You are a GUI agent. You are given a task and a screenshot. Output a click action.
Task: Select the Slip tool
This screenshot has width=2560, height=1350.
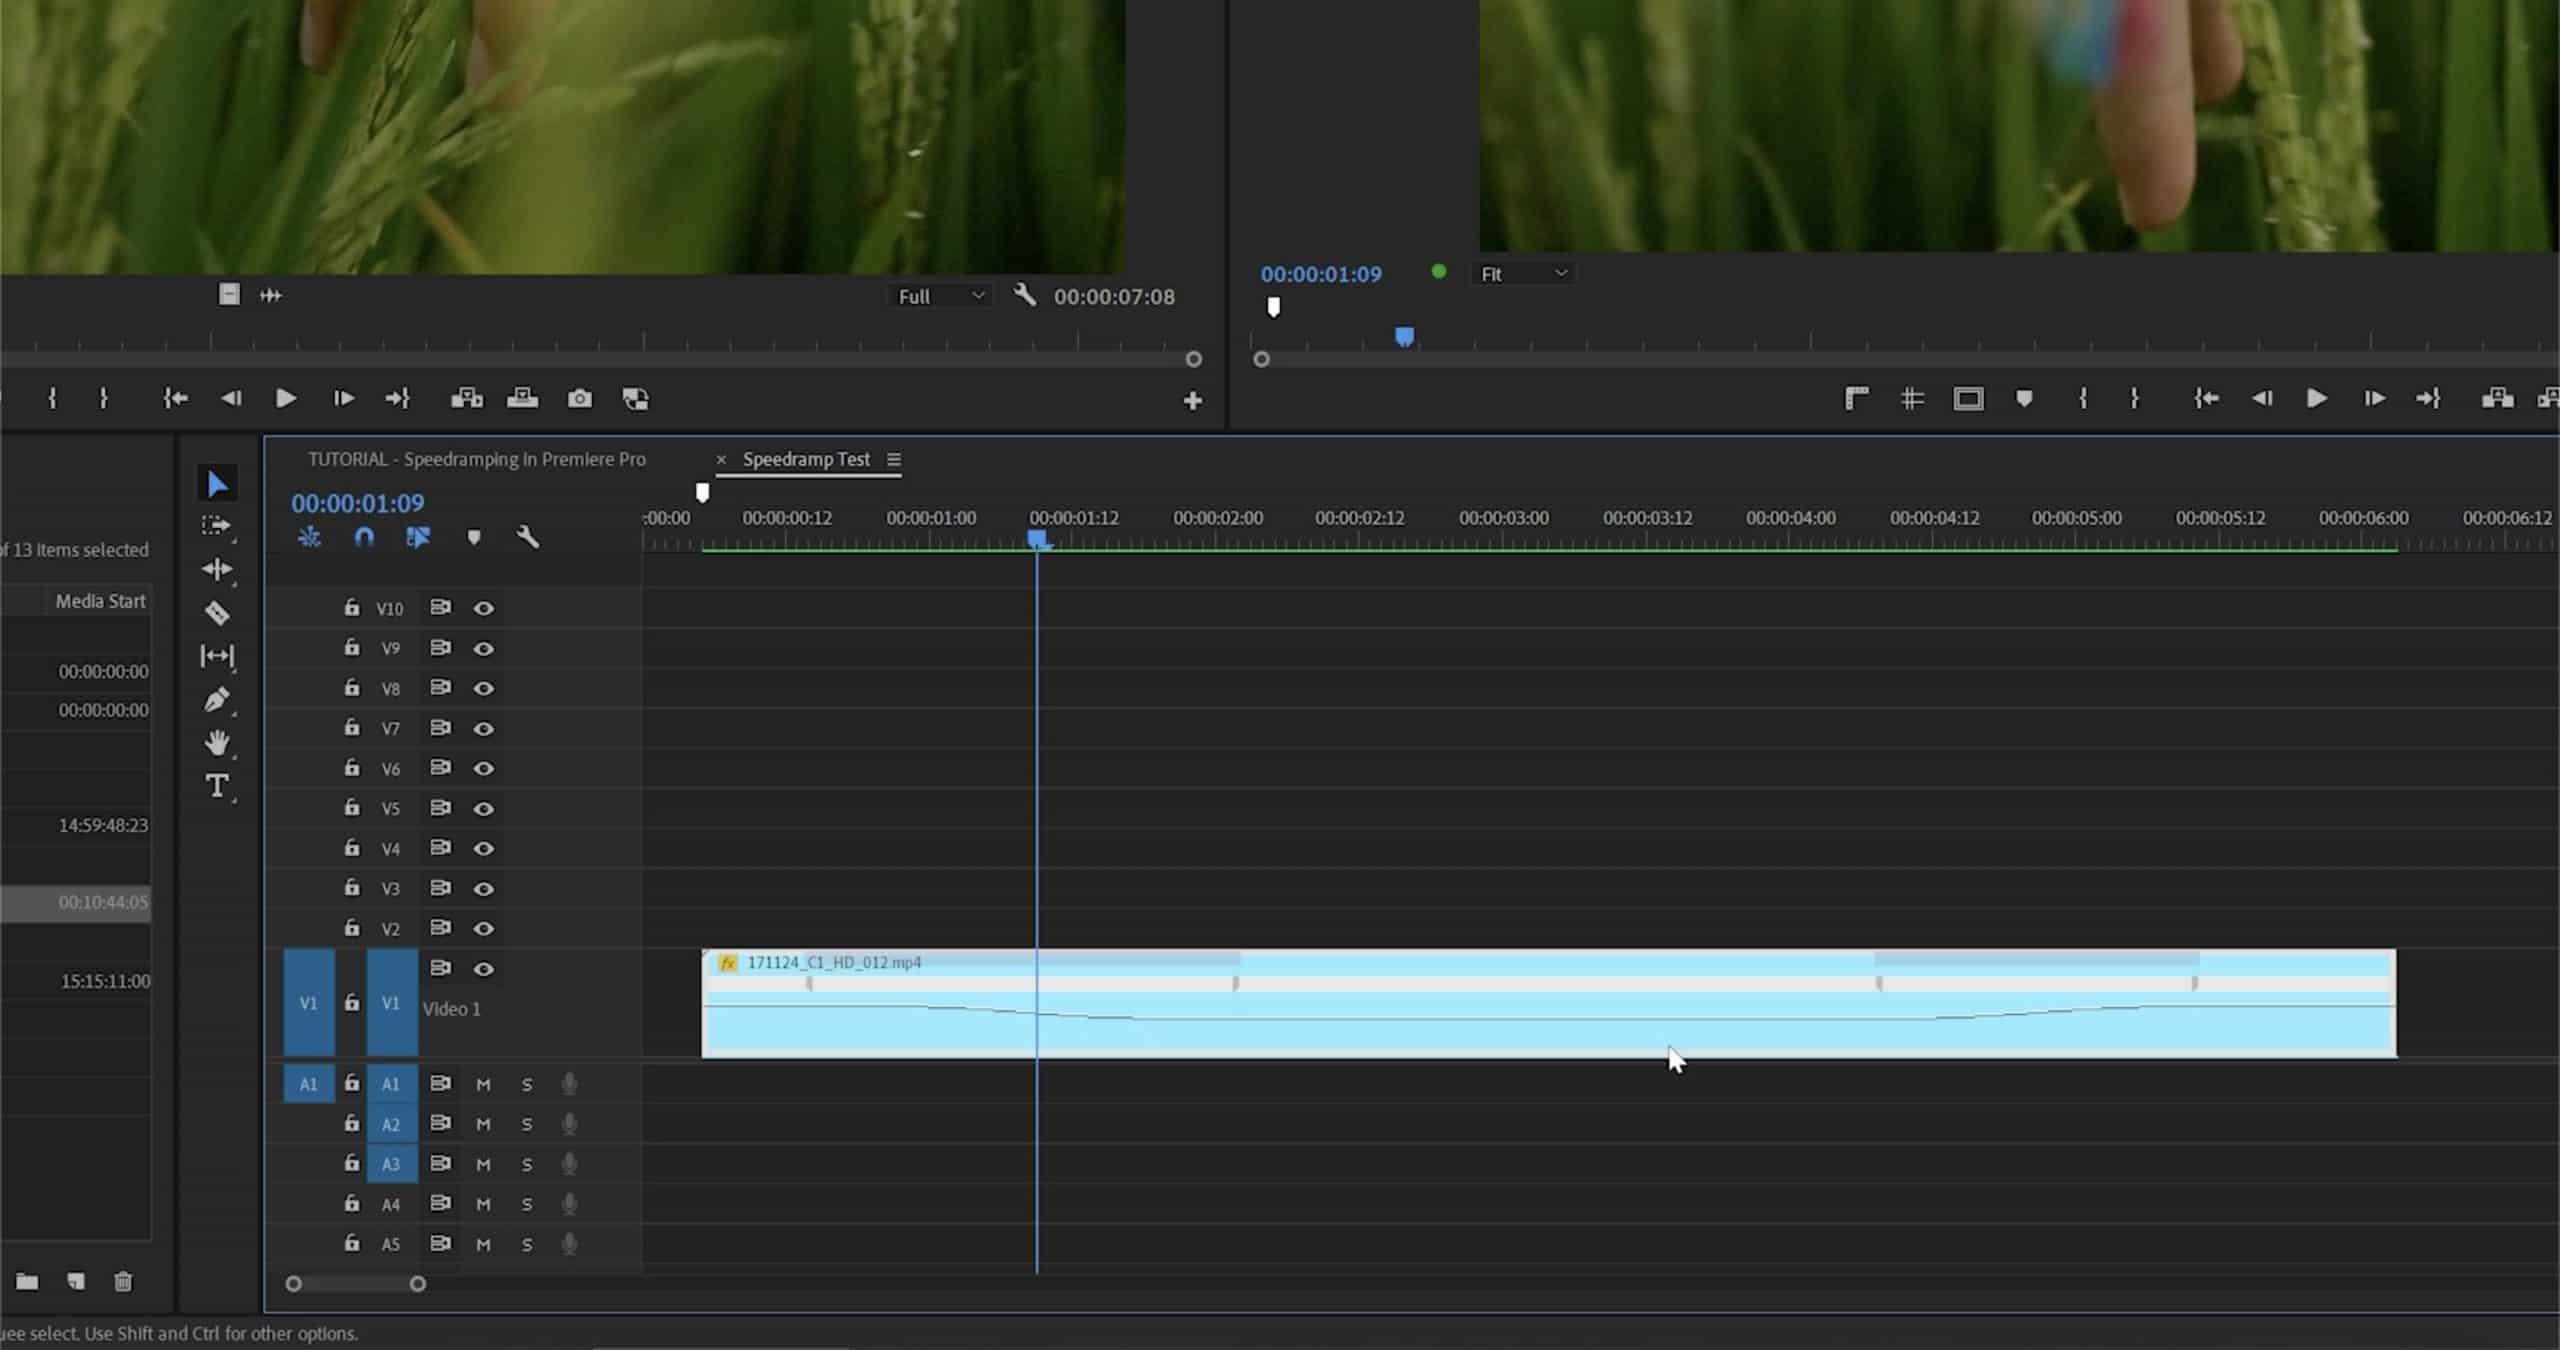click(x=217, y=656)
